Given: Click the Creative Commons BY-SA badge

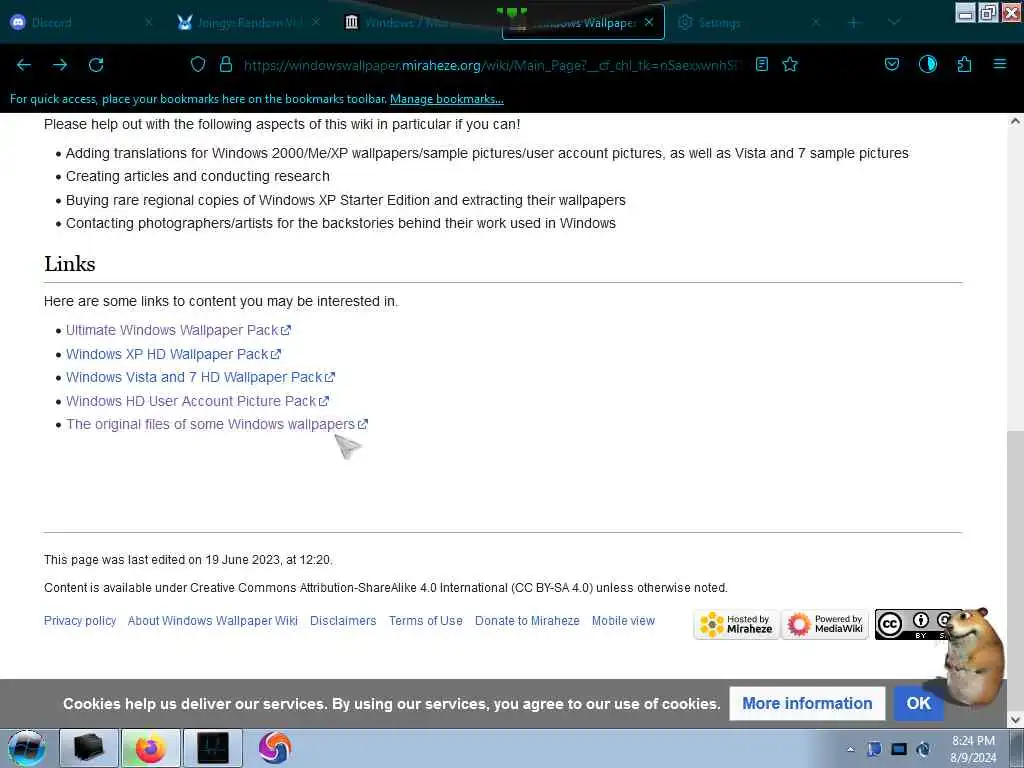Looking at the screenshot, I should (912, 624).
